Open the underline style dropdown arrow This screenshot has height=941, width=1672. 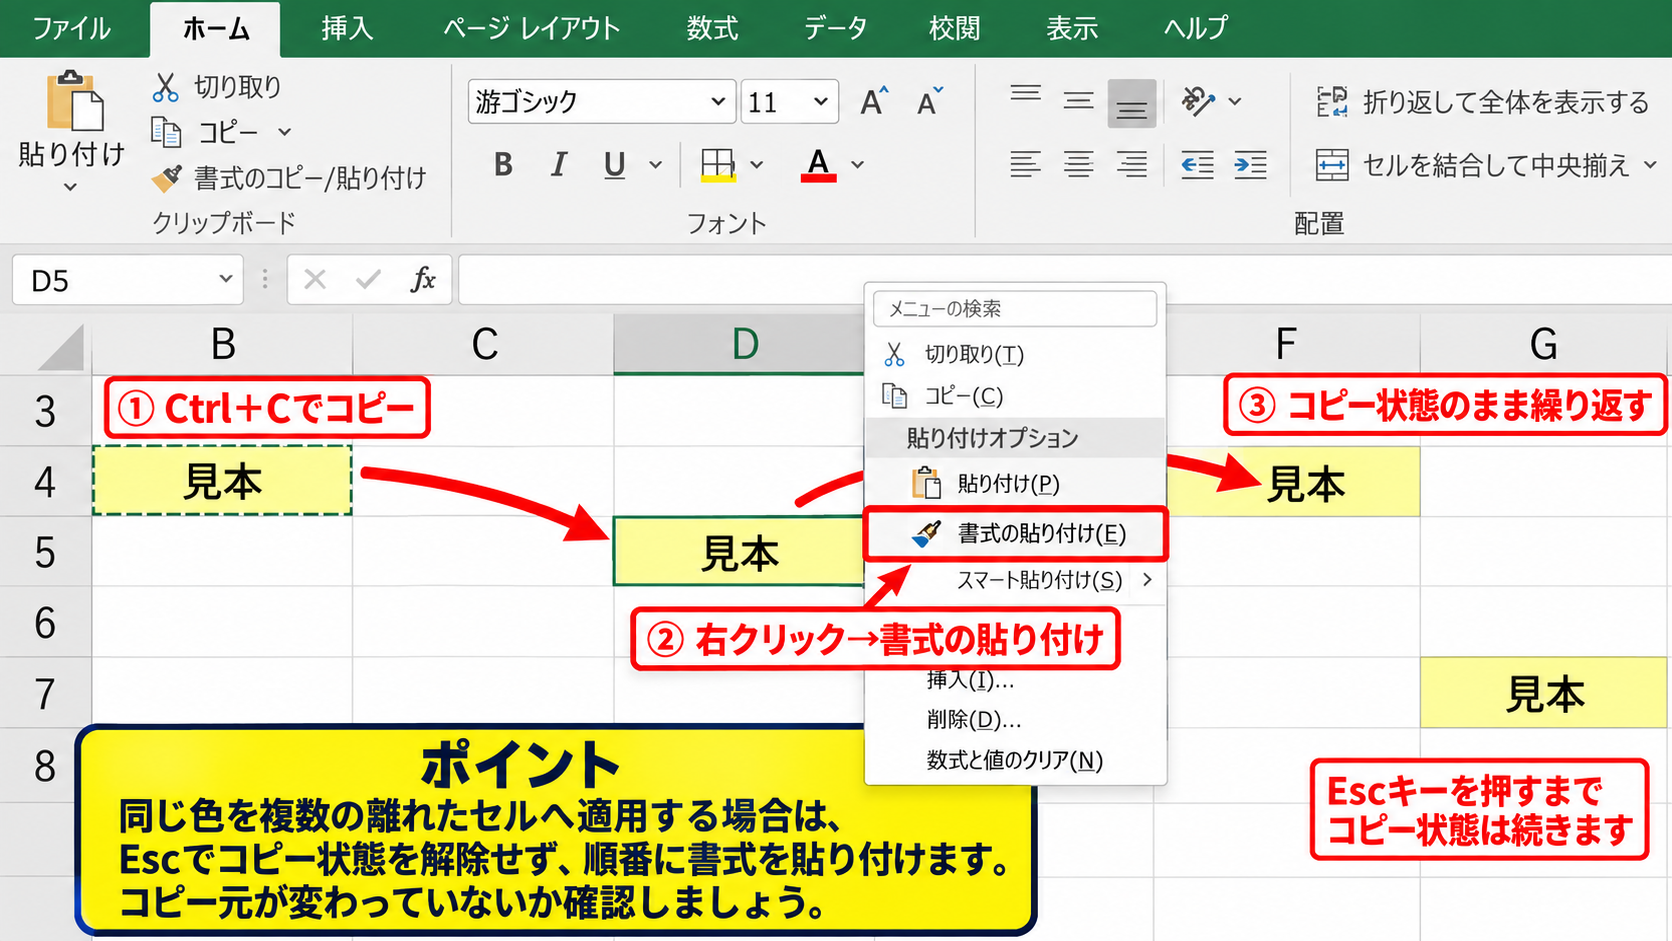656,164
